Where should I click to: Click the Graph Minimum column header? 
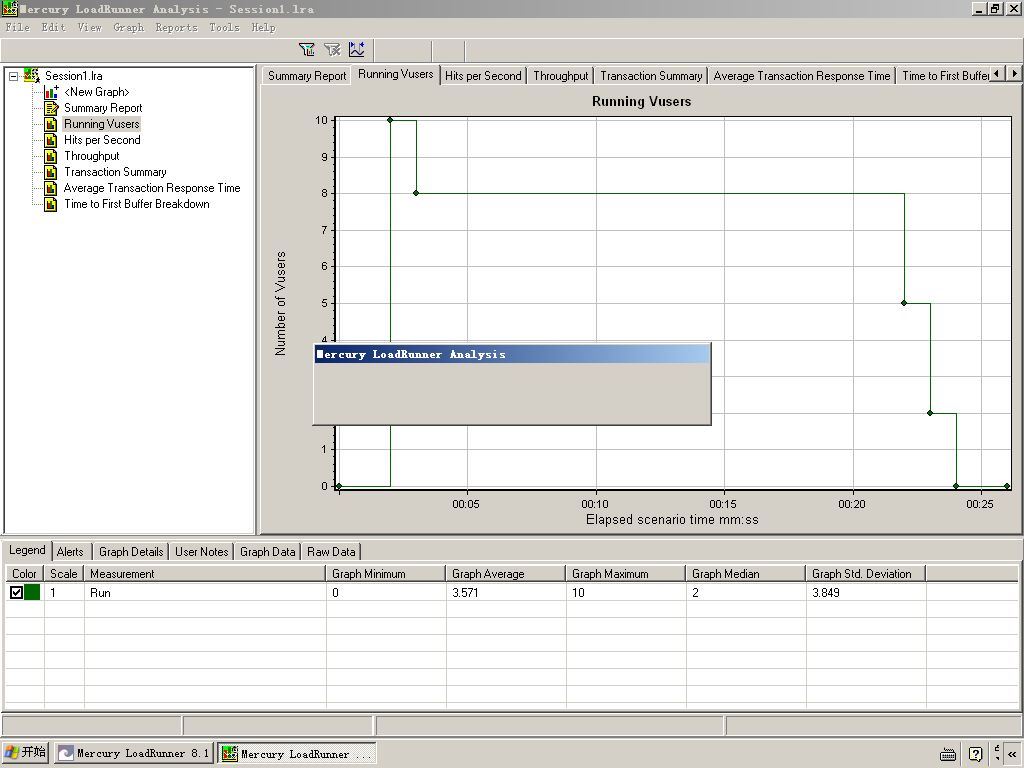point(386,573)
